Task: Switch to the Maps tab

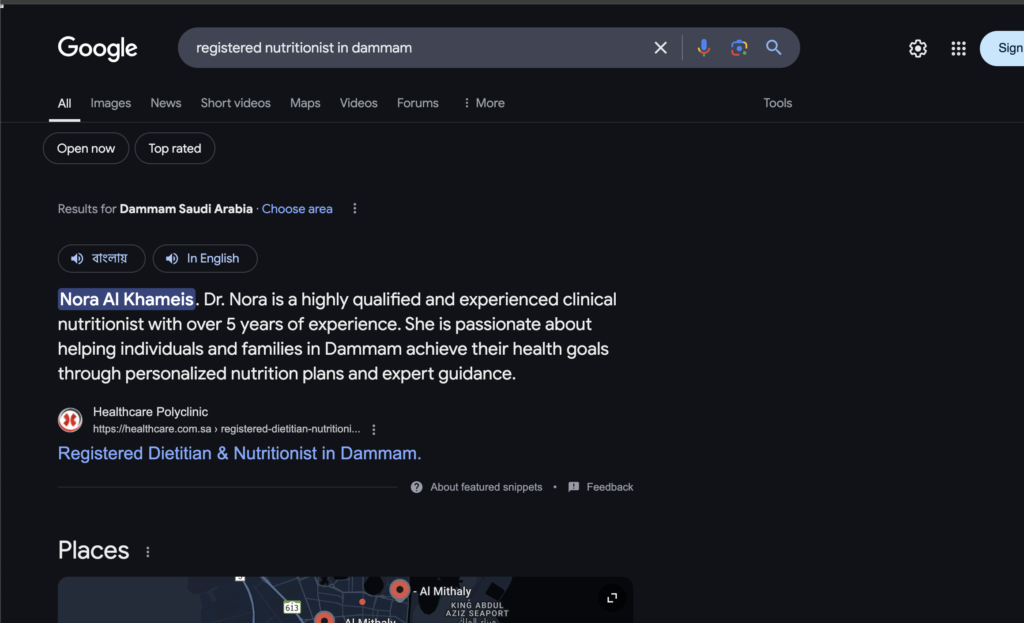Action: click(305, 103)
